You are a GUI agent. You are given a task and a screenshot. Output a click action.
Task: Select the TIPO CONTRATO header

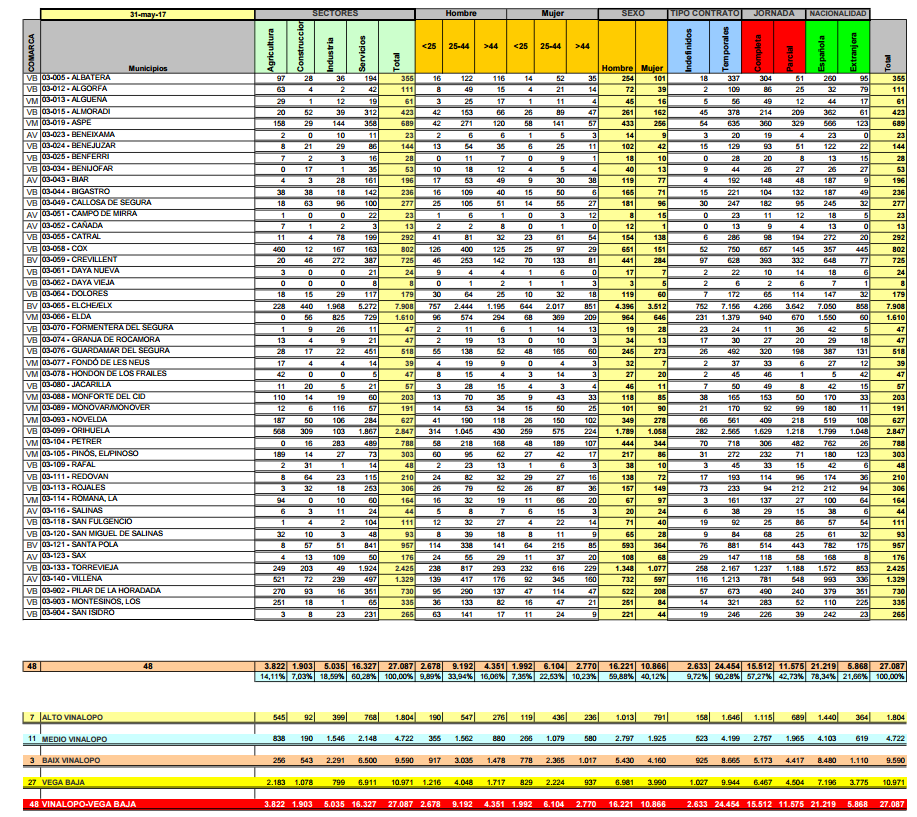tap(706, 17)
